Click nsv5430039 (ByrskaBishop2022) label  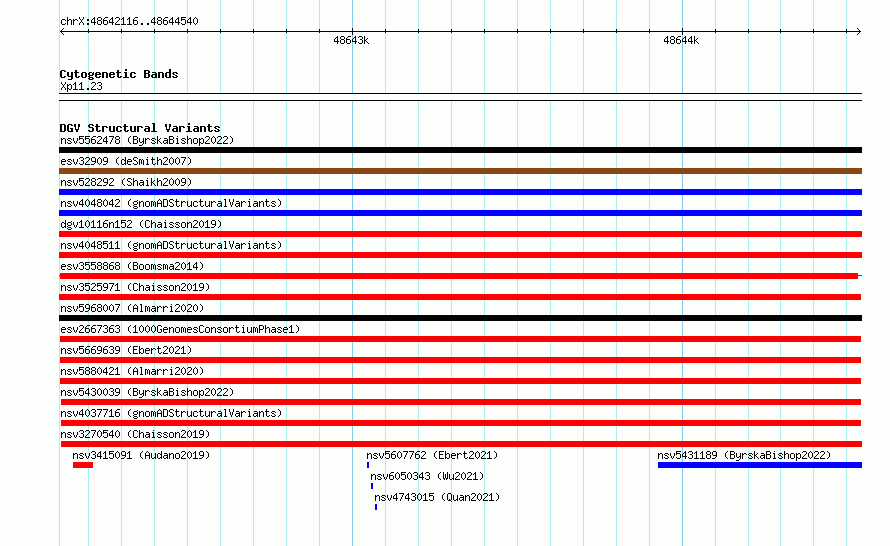tap(147, 392)
